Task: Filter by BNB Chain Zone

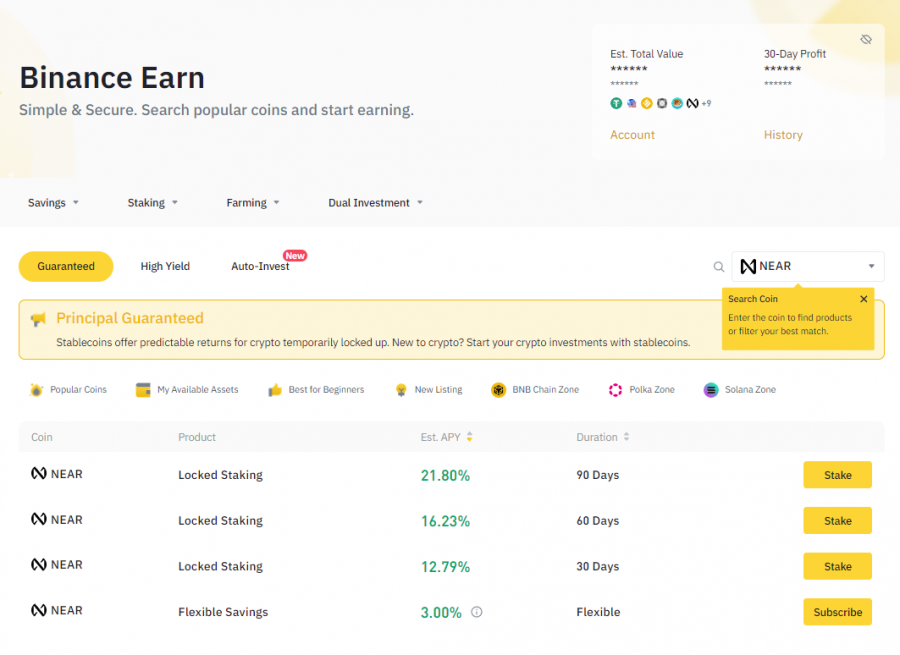Action: 535,390
